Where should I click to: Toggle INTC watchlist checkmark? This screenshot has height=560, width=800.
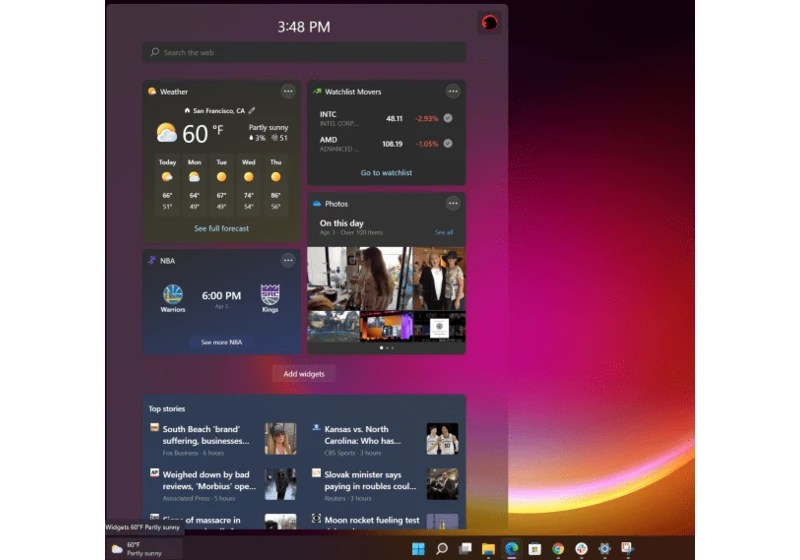tap(448, 118)
